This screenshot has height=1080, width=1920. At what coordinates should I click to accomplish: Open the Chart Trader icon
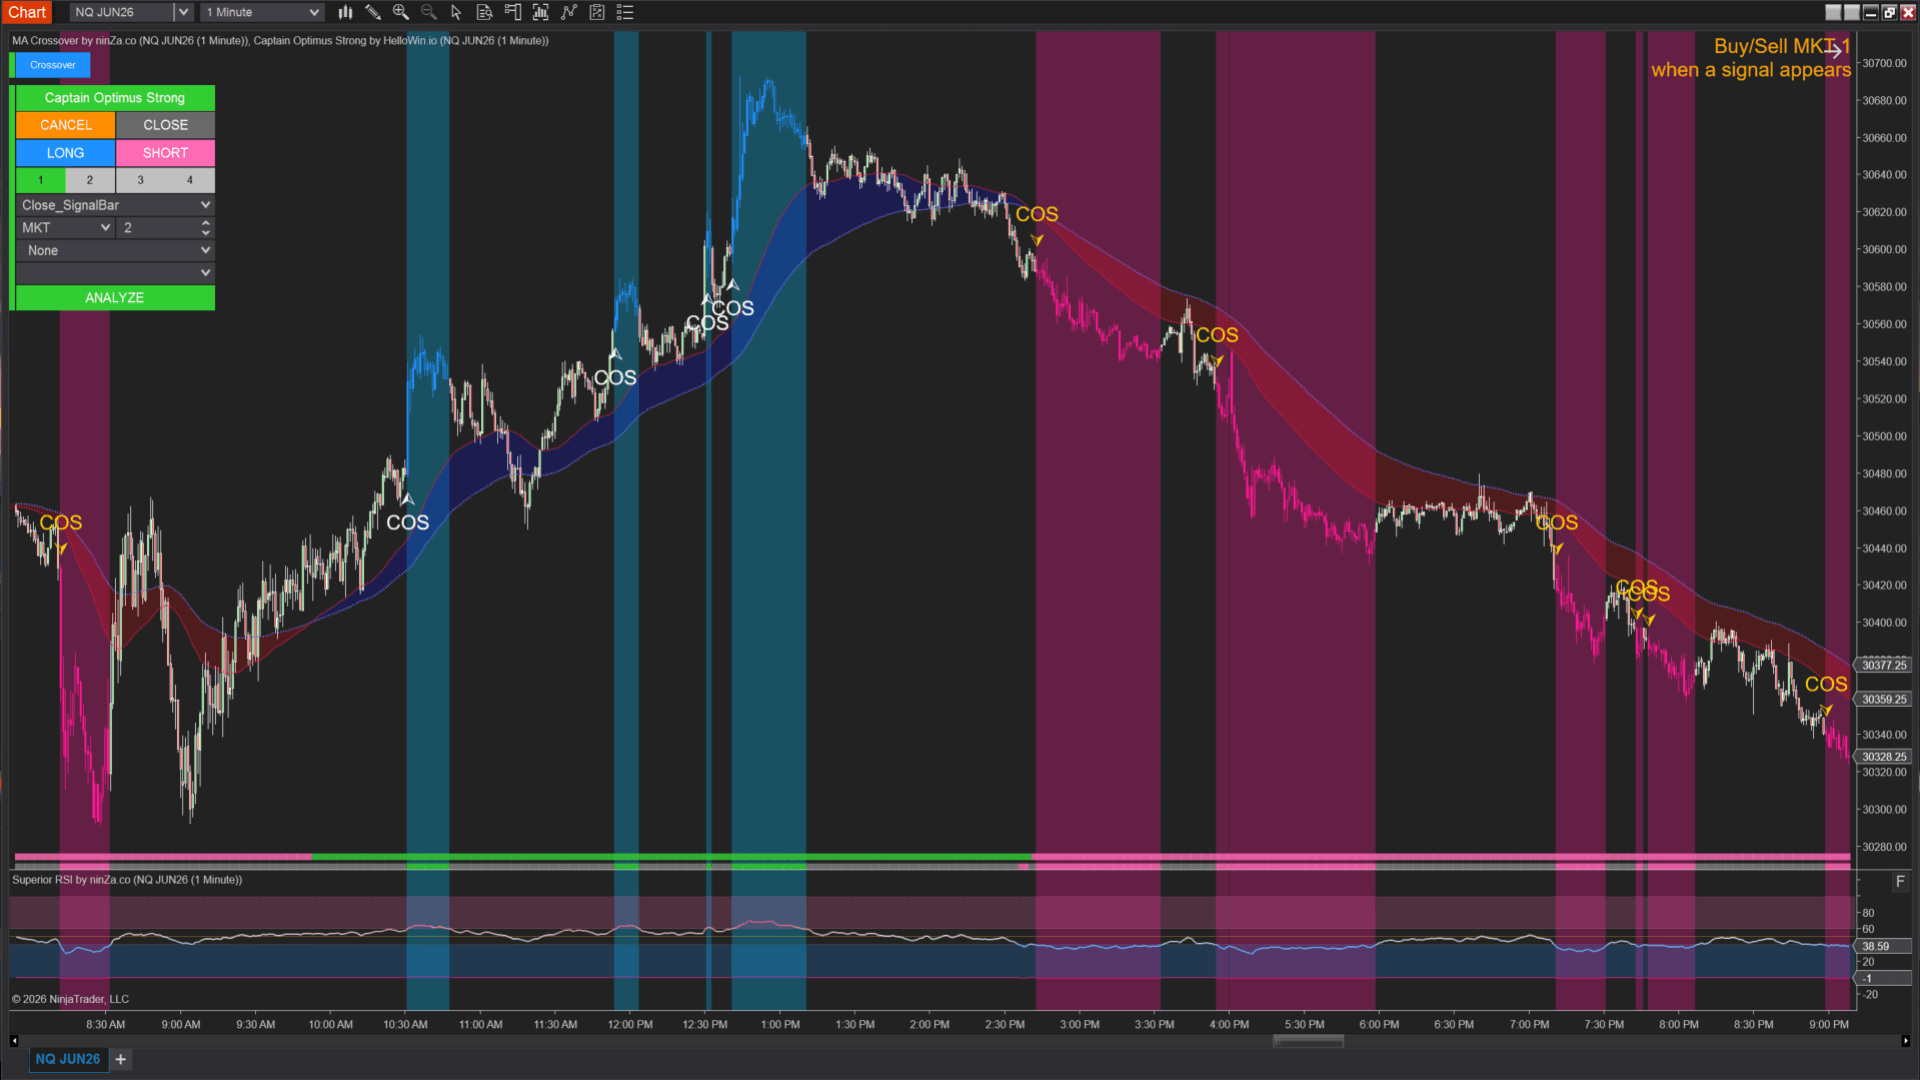coord(513,12)
